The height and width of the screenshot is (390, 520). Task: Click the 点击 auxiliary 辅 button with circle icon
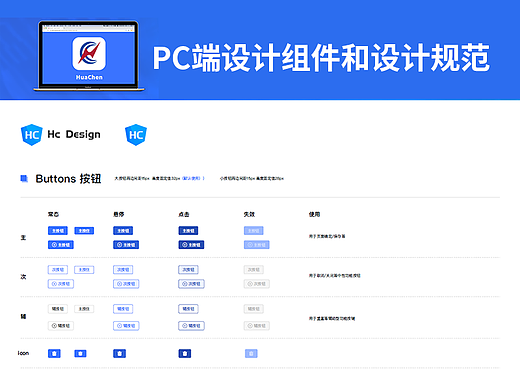point(191,326)
